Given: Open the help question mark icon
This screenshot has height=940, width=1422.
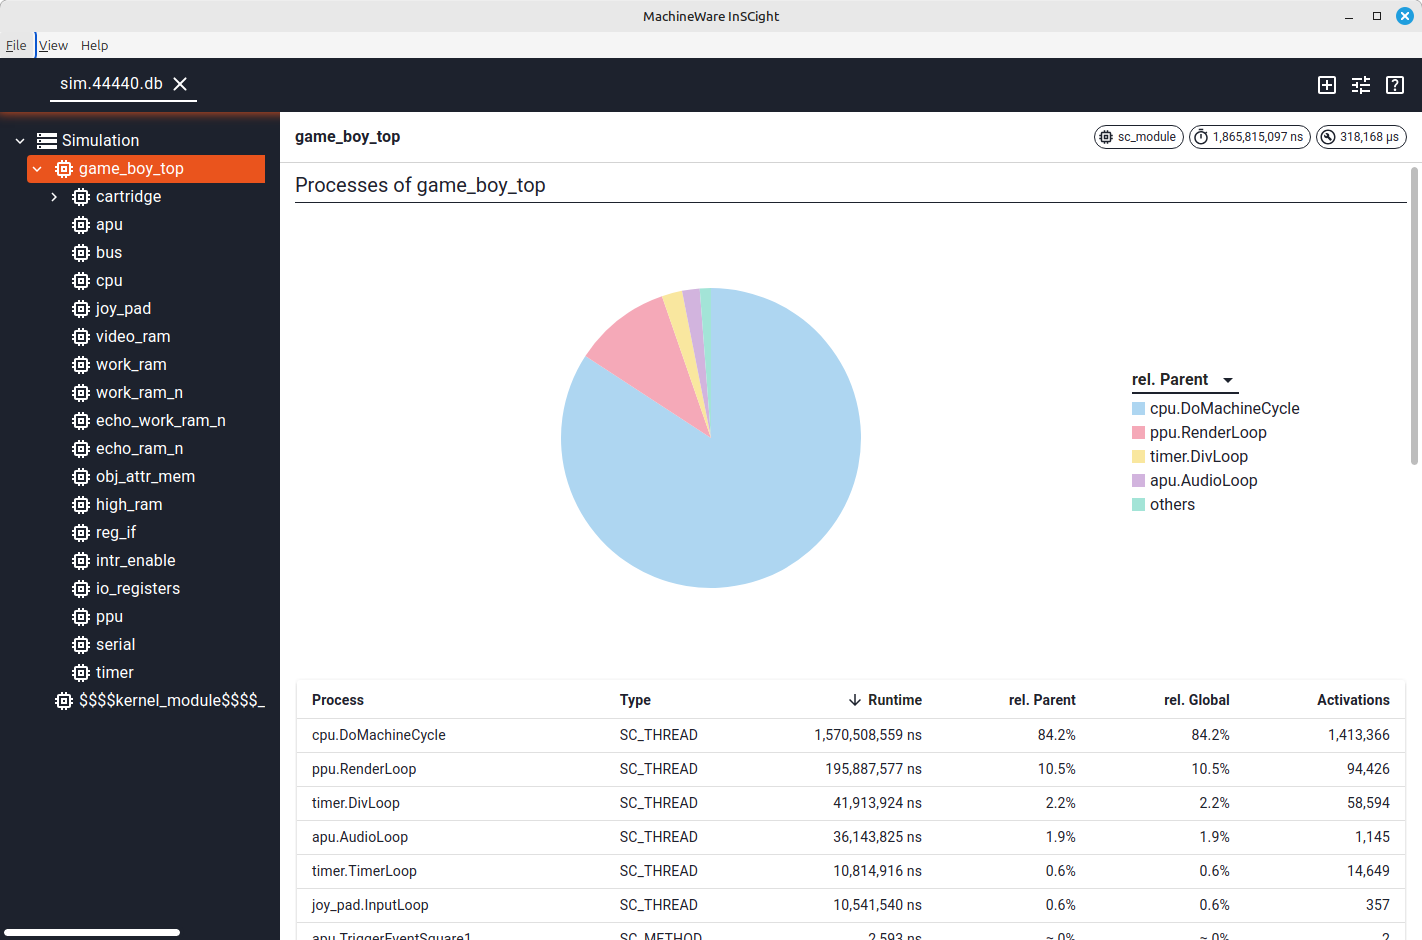Looking at the screenshot, I should [x=1395, y=85].
